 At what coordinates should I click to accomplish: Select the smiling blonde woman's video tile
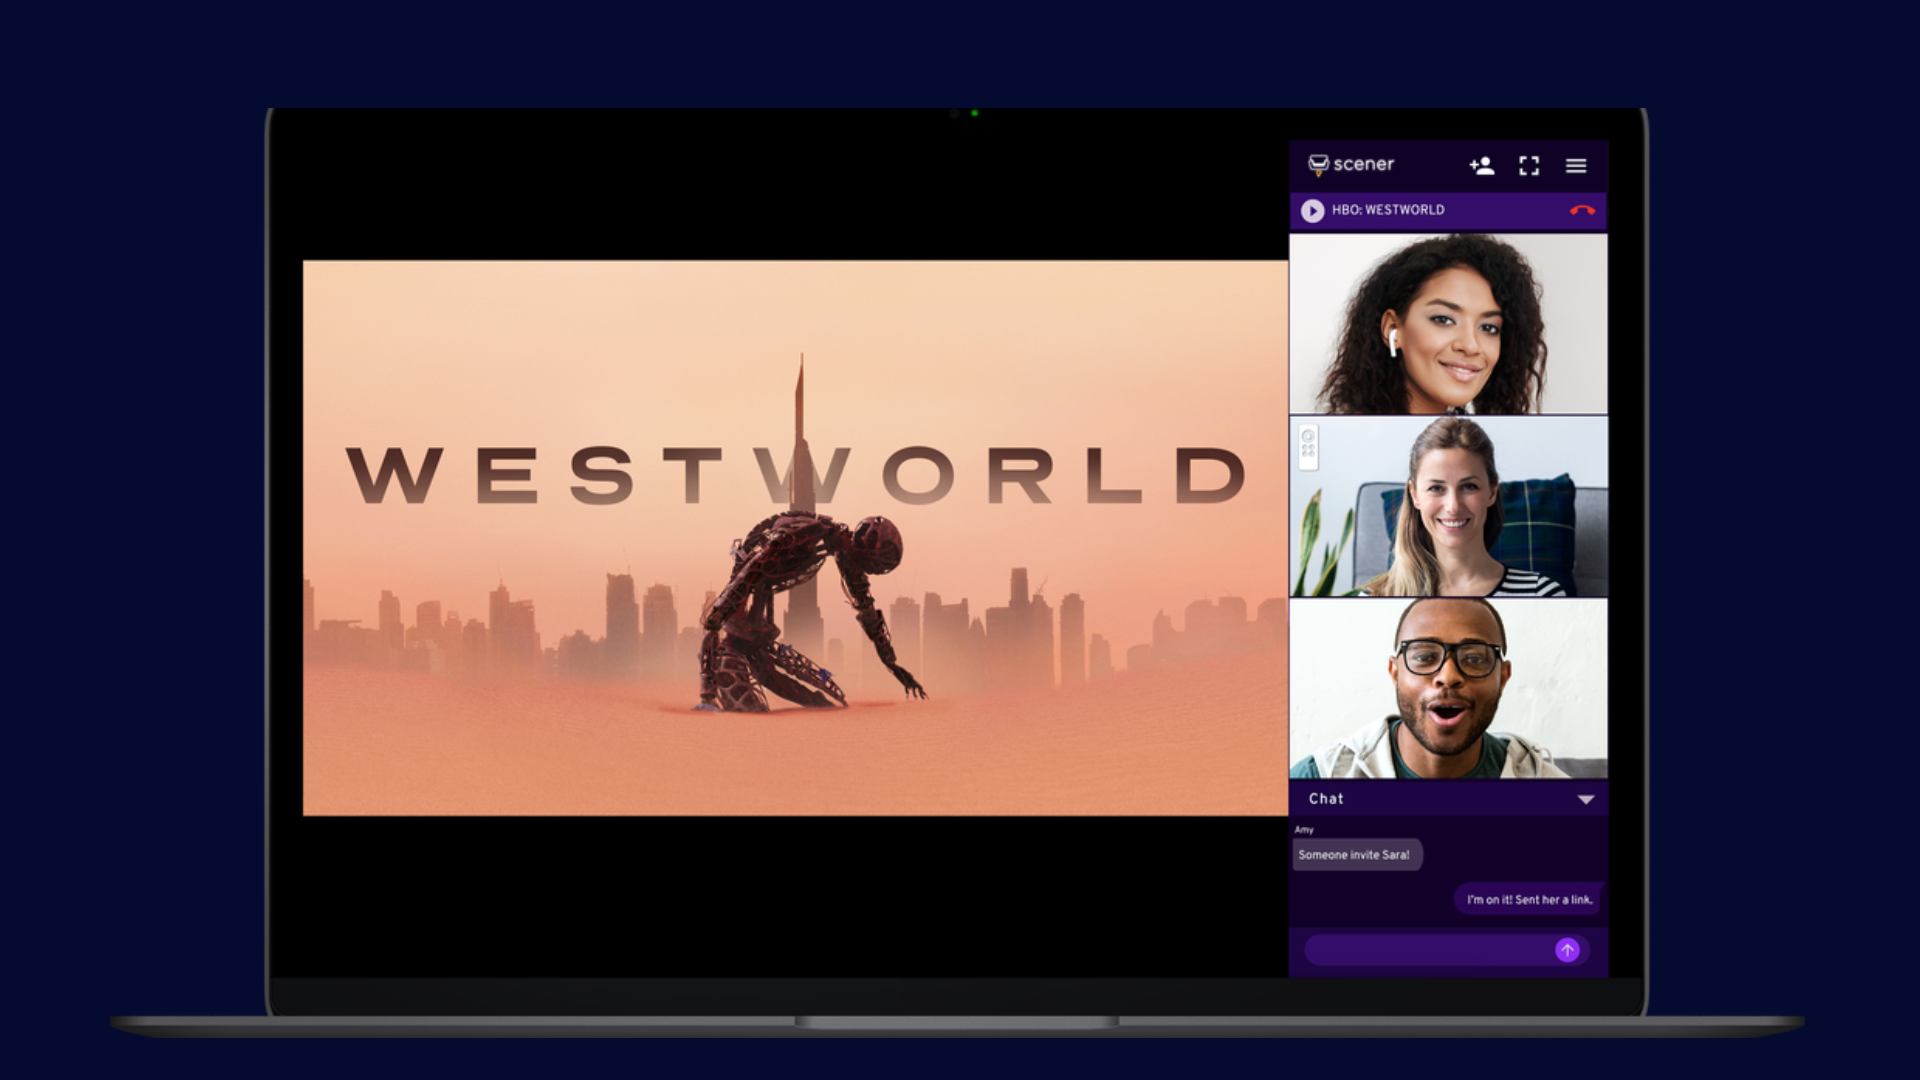tap(1448, 507)
